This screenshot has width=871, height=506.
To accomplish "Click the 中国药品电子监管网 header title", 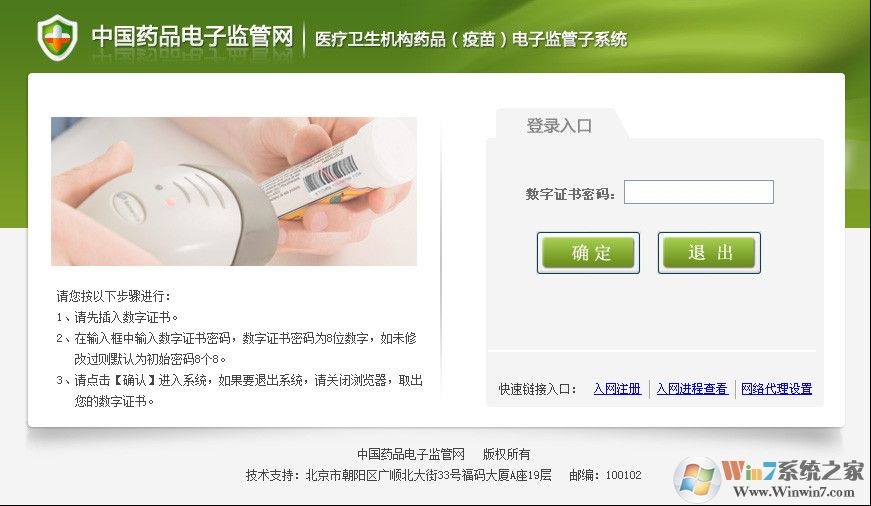I will pos(192,37).
